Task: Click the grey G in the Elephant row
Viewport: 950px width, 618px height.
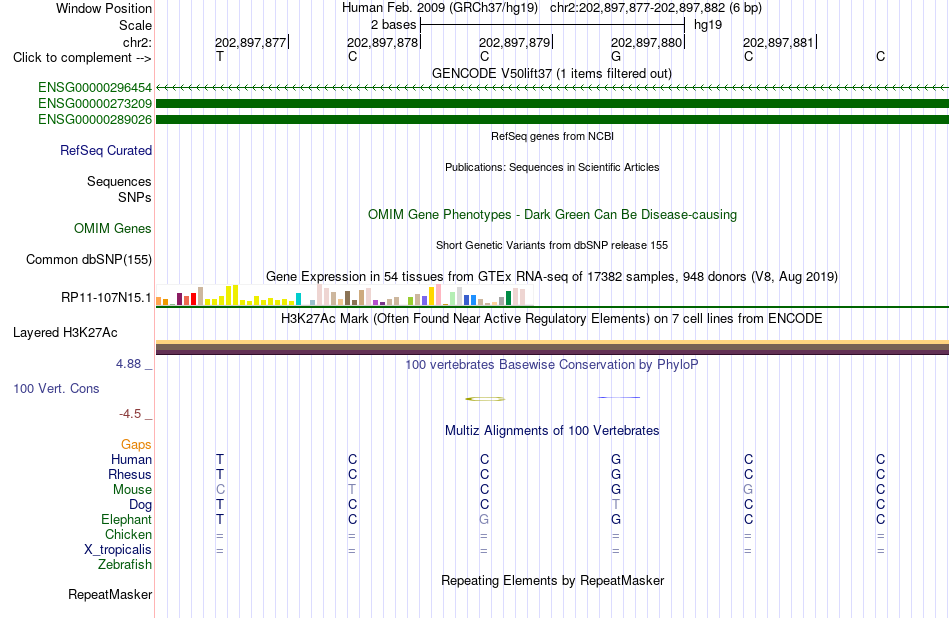Action: 484,520
